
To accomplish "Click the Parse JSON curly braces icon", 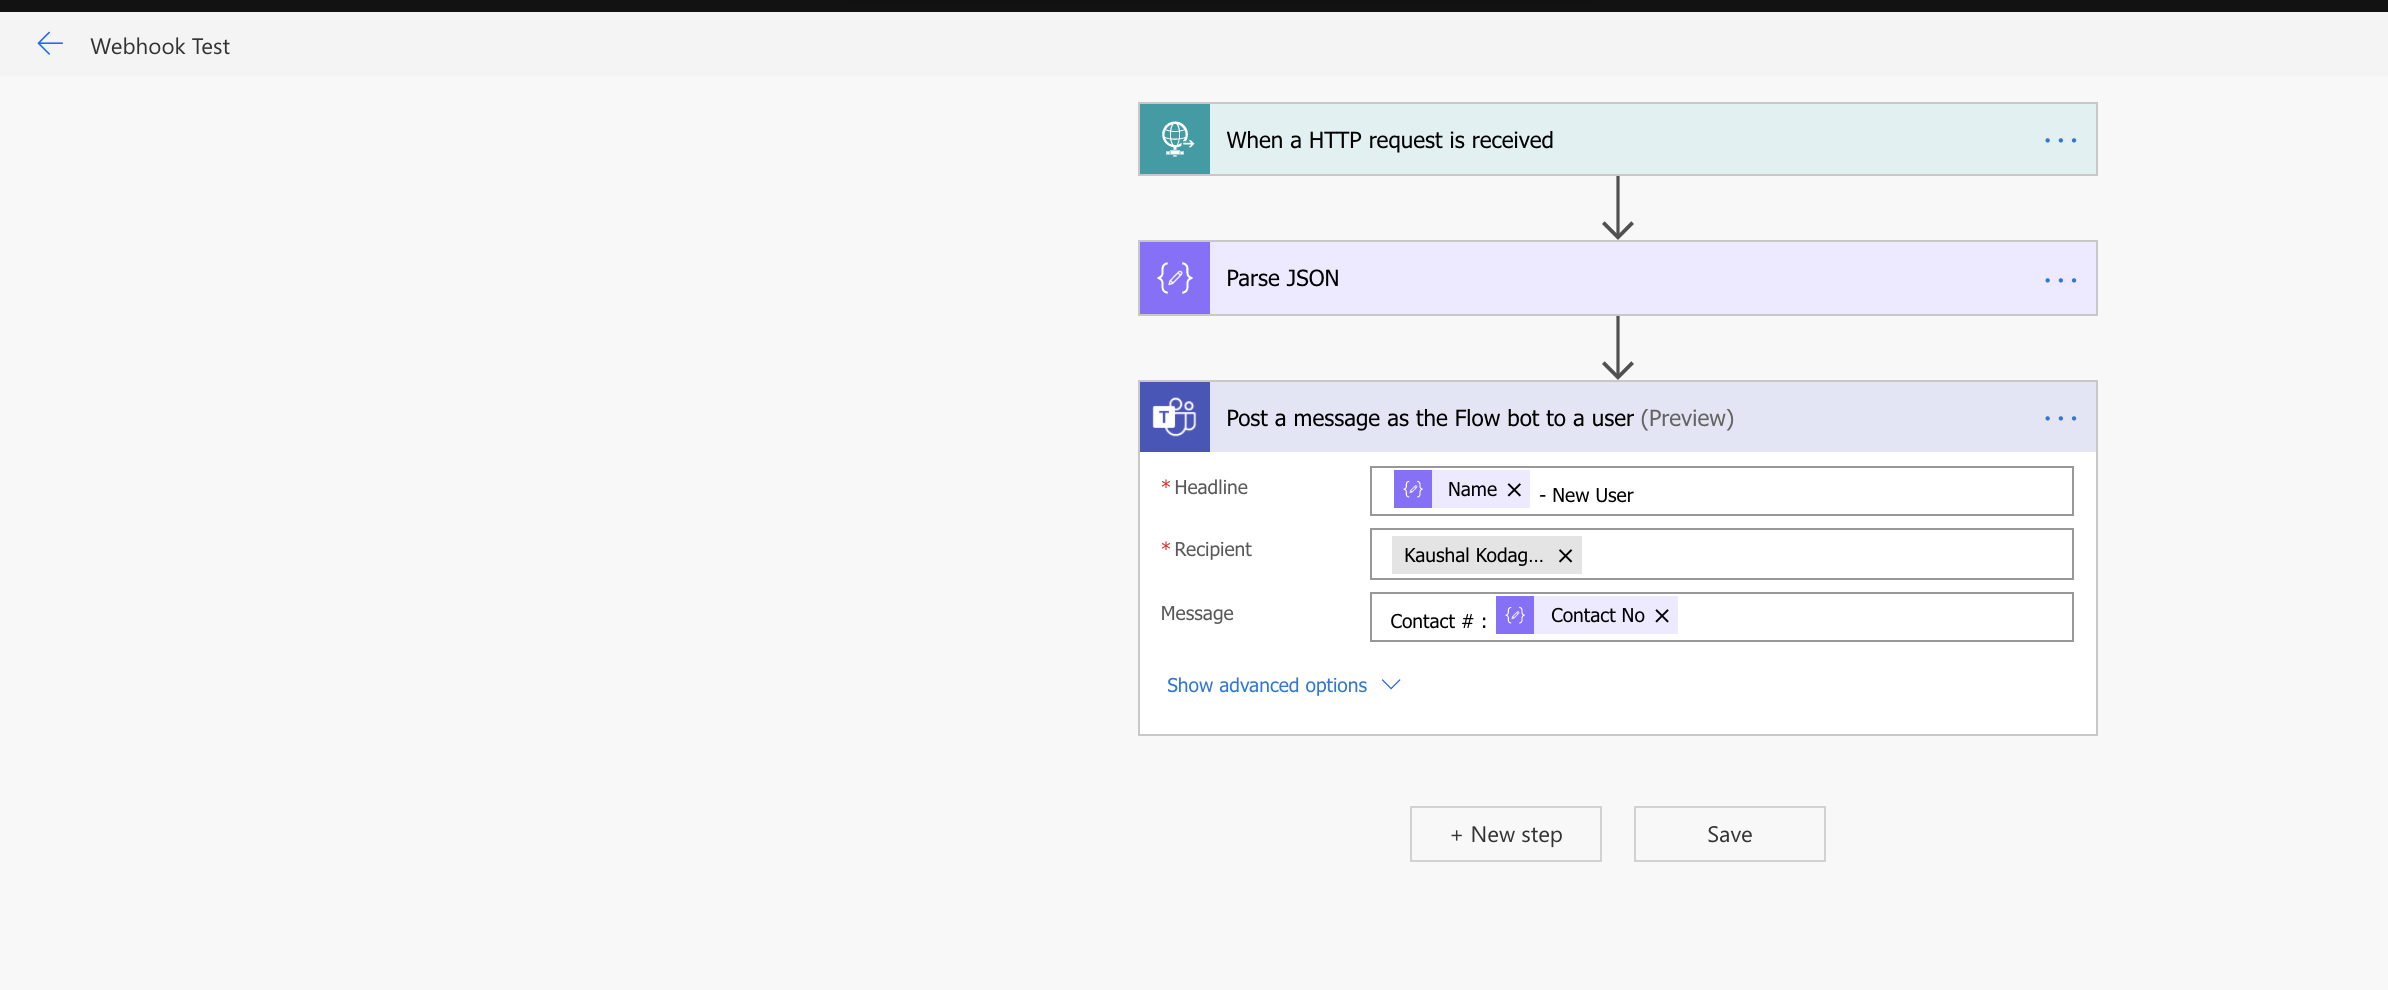I will click(1175, 278).
